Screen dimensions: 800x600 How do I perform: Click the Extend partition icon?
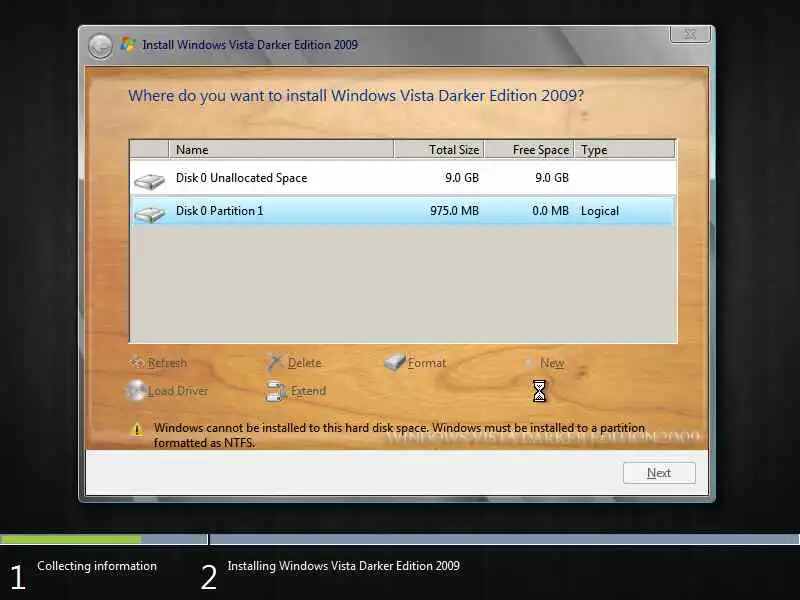click(x=276, y=391)
